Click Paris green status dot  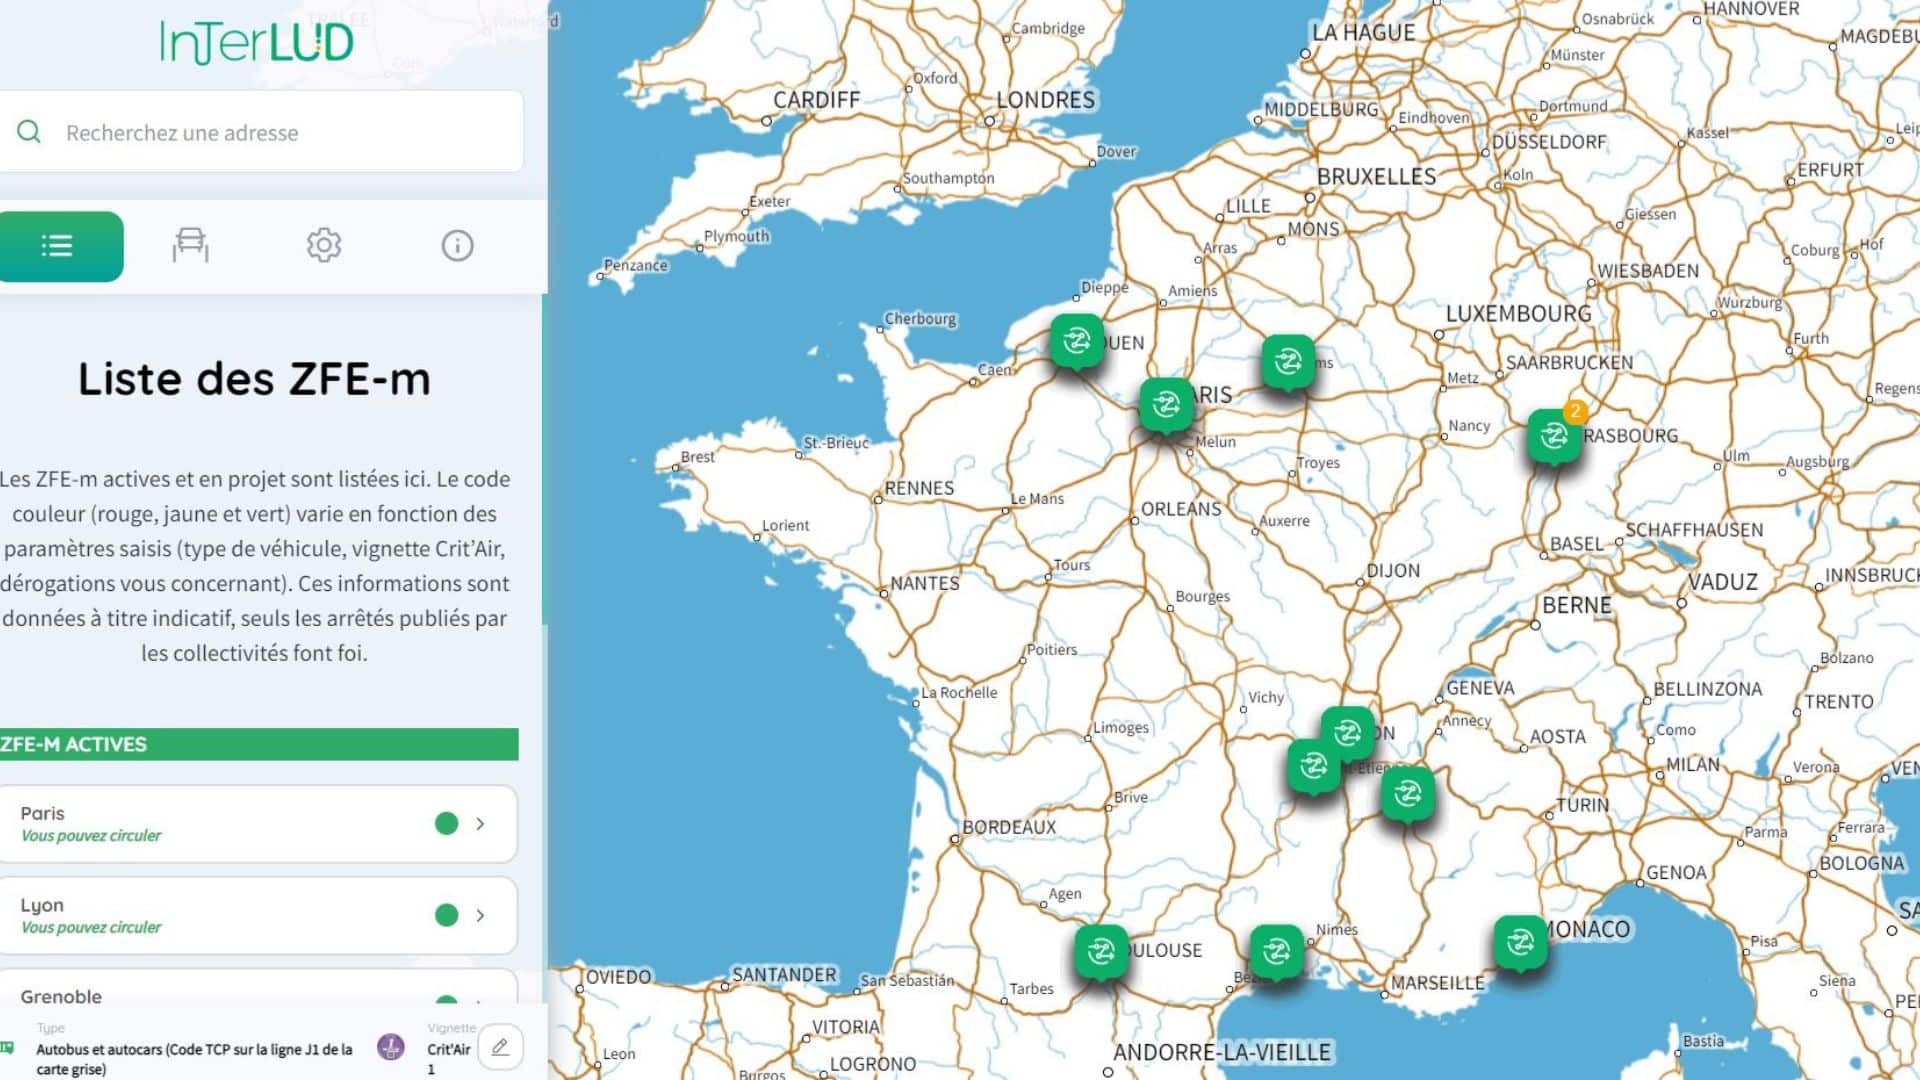tap(446, 824)
